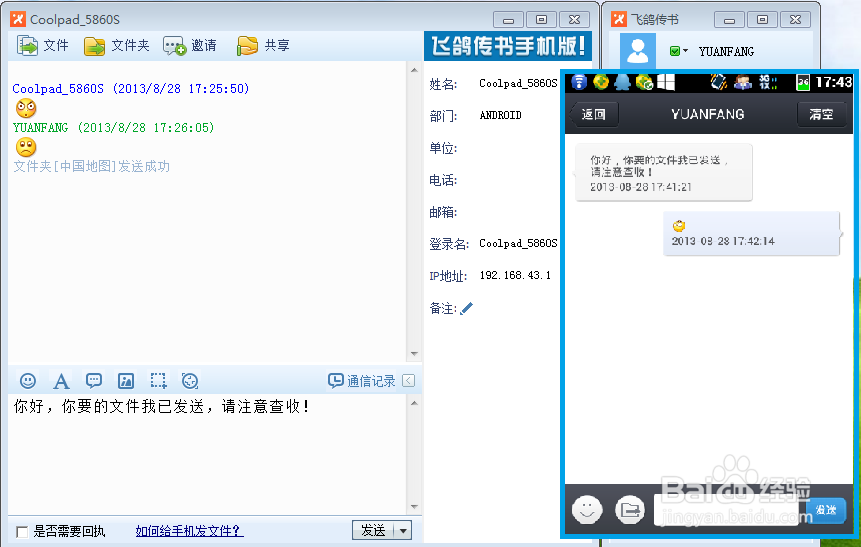
Task: Insert a picture using the image icon
Action: tap(126, 381)
